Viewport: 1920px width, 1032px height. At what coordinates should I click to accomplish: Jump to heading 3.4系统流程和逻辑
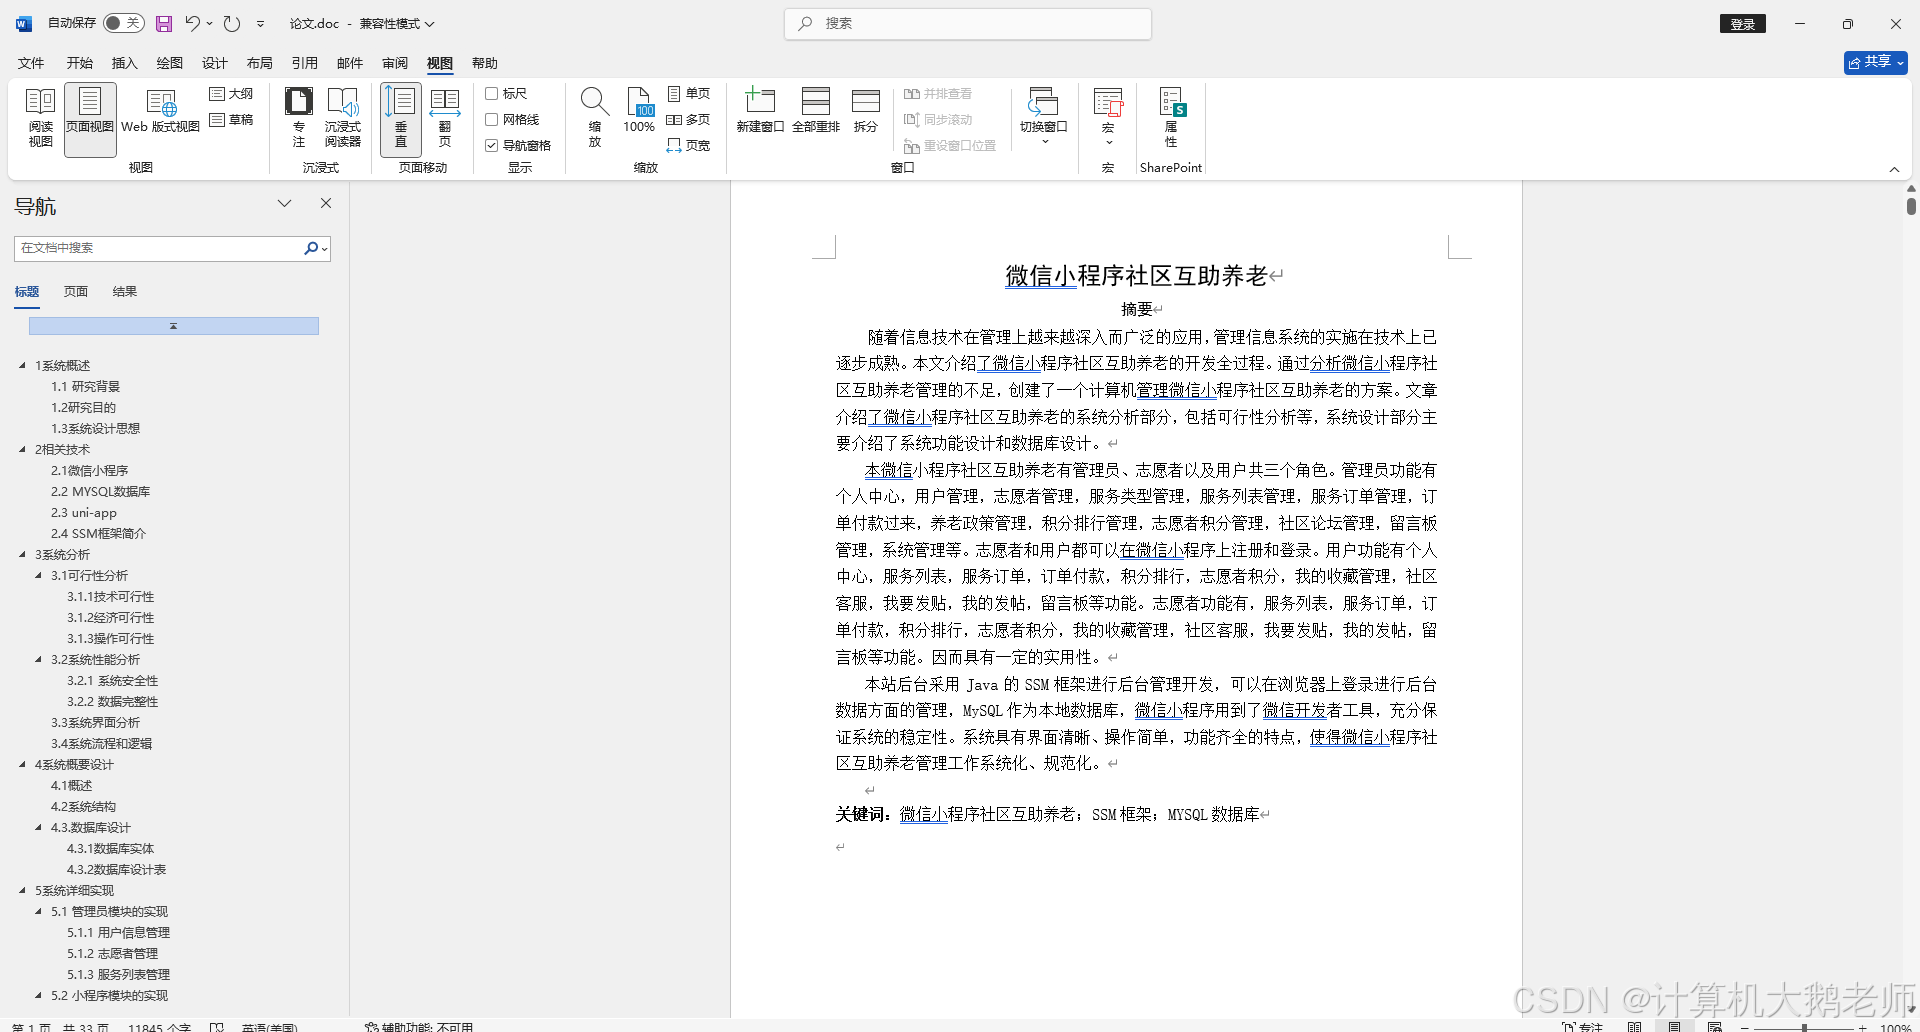pos(102,744)
